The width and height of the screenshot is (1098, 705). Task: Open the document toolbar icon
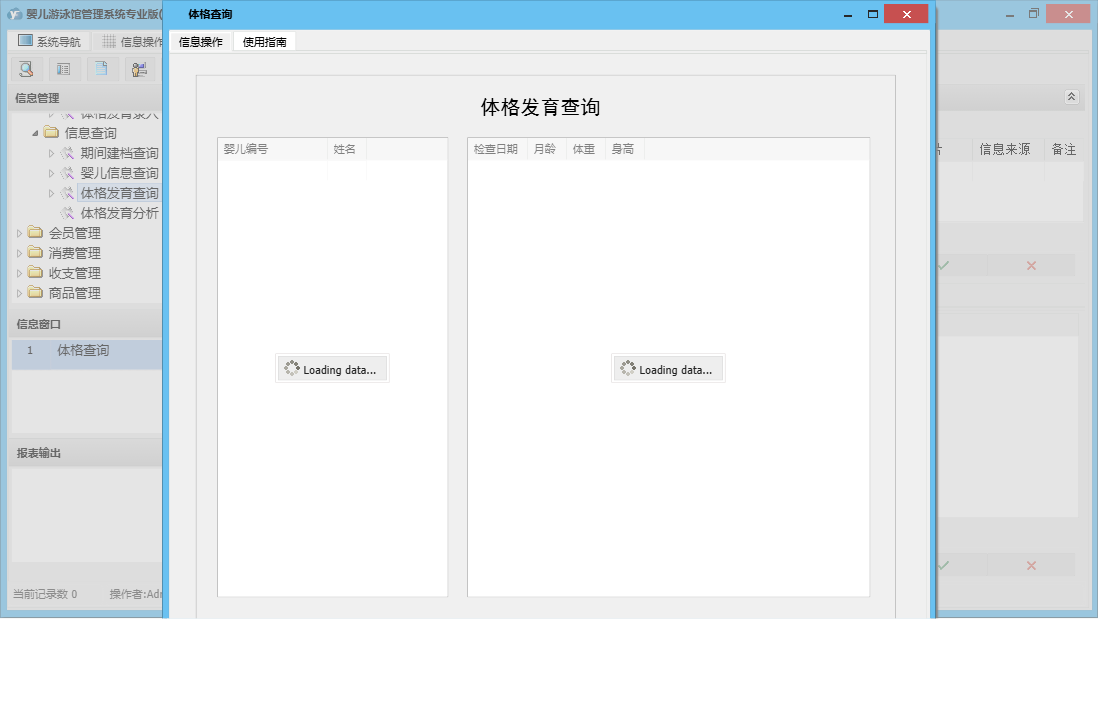pos(101,68)
